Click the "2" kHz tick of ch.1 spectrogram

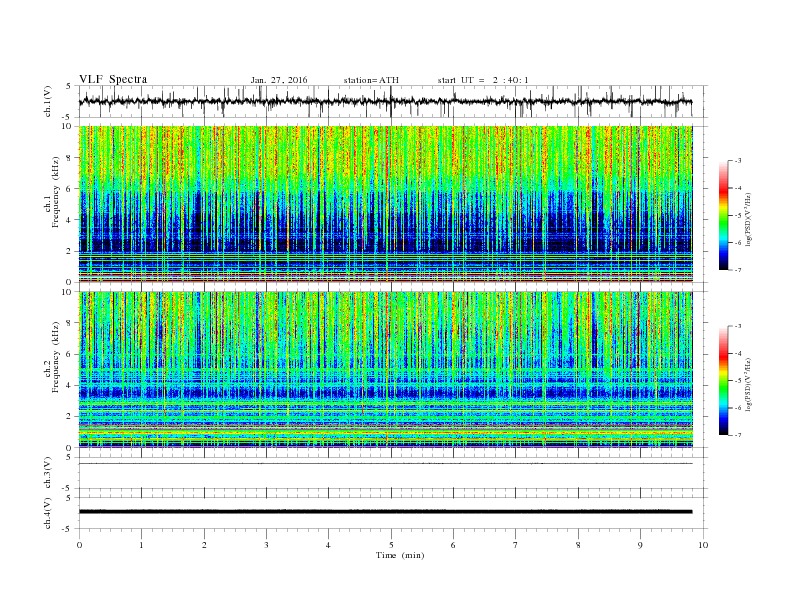[69, 251]
